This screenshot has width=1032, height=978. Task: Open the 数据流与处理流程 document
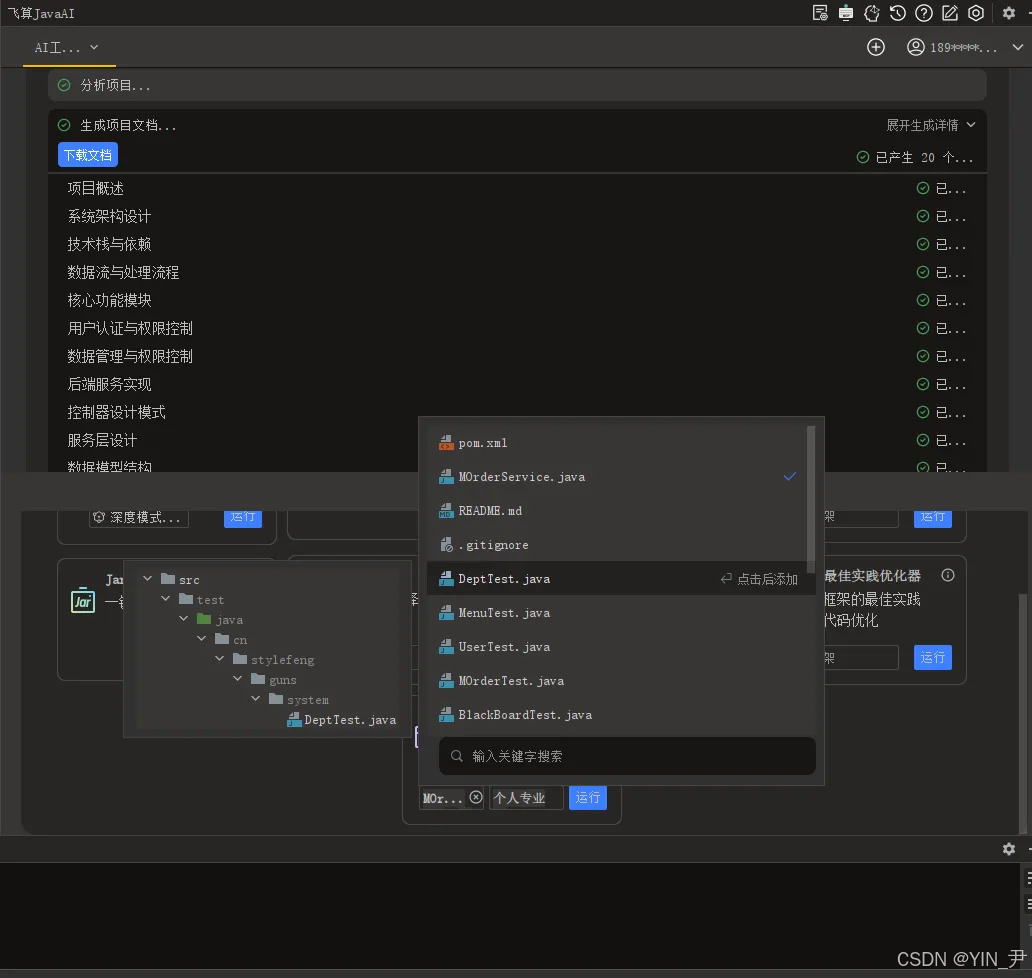coord(123,272)
